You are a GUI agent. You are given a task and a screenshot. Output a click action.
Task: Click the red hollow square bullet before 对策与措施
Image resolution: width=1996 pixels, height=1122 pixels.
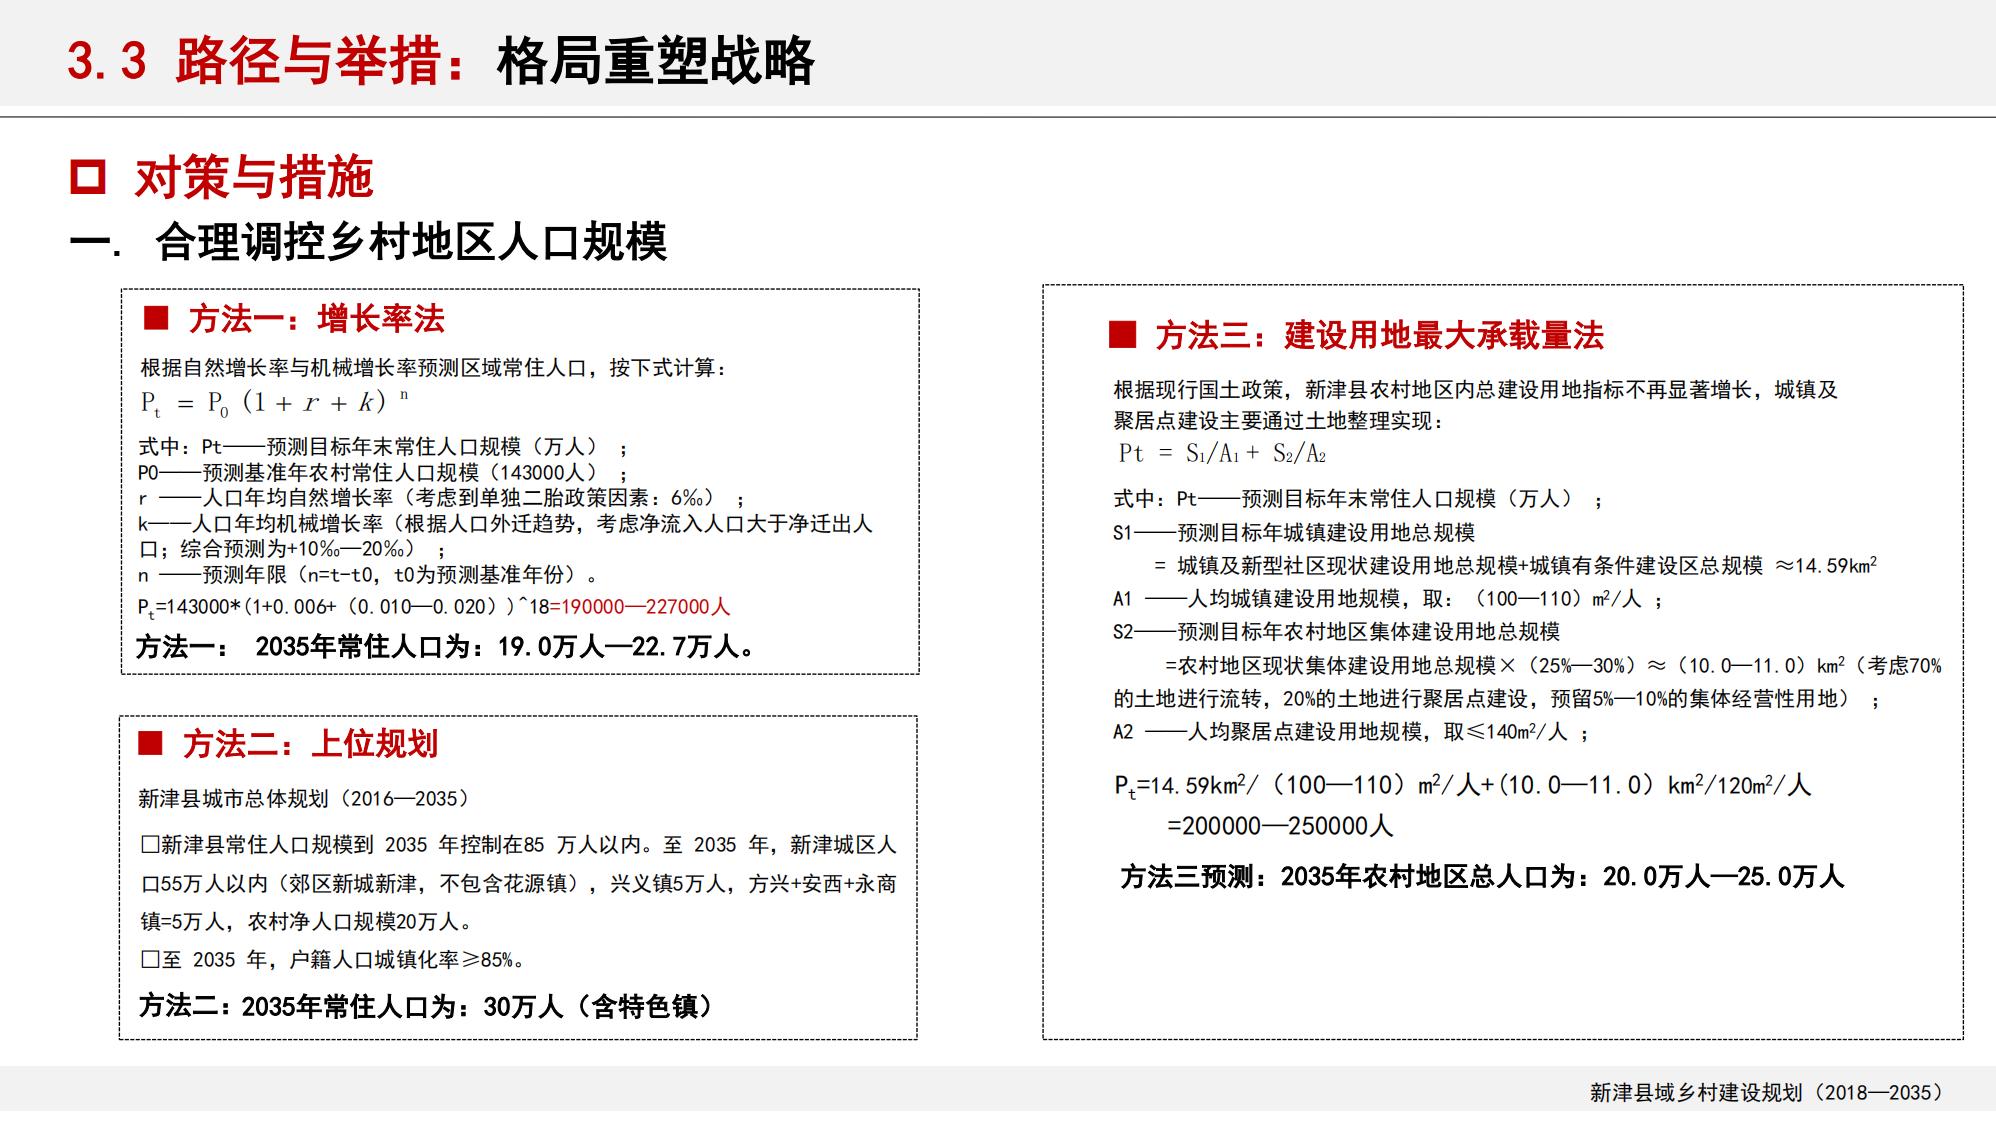coord(88,177)
